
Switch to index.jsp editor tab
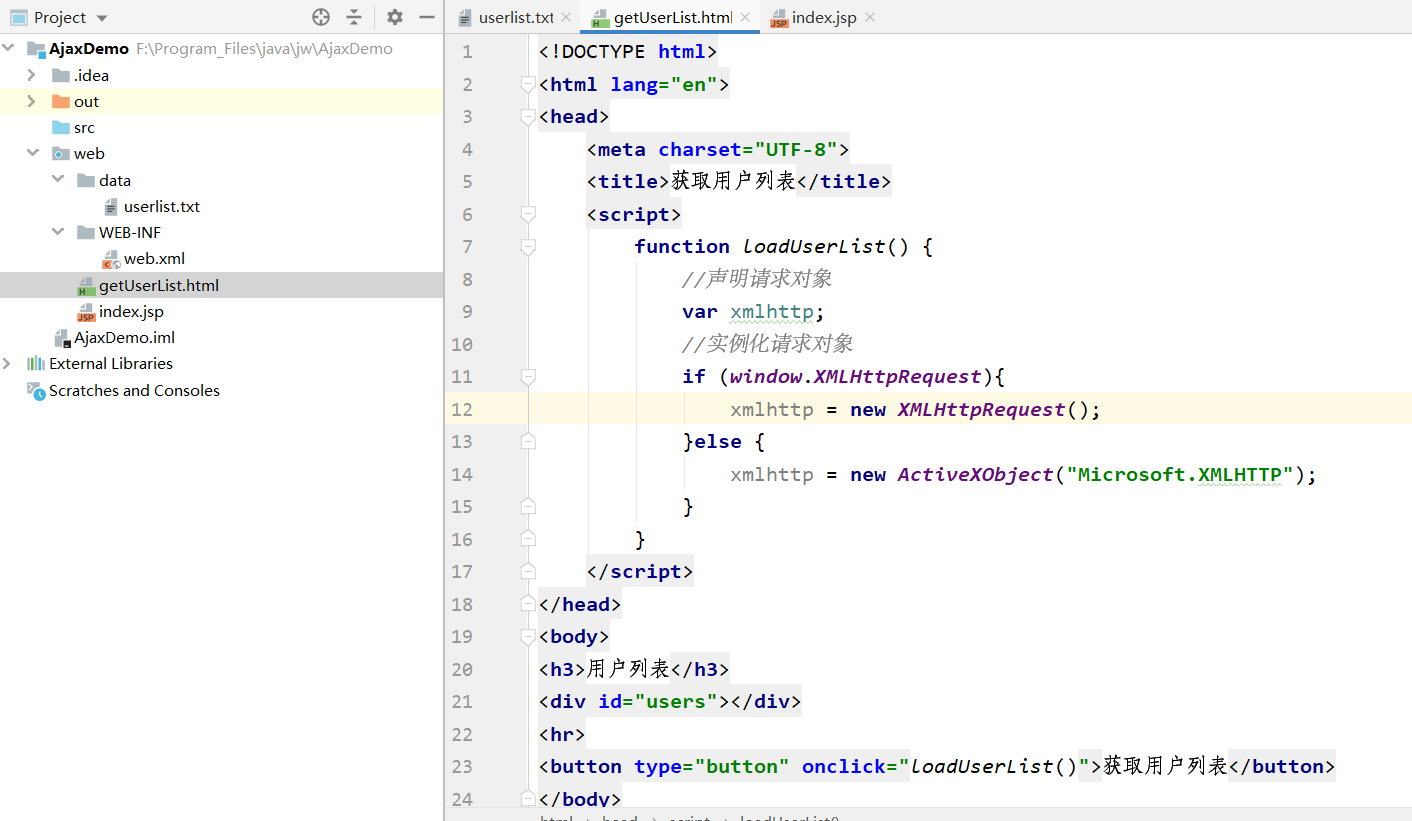(824, 17)
